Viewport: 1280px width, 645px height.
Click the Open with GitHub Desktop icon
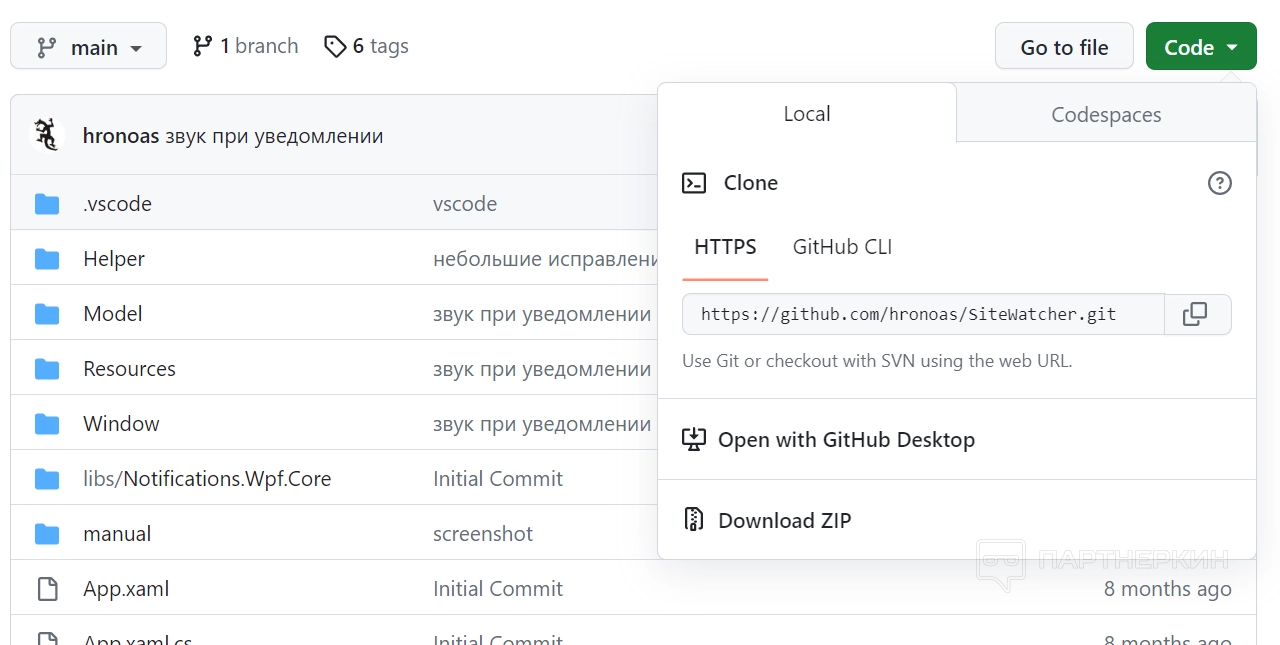(x=694, y=439)
